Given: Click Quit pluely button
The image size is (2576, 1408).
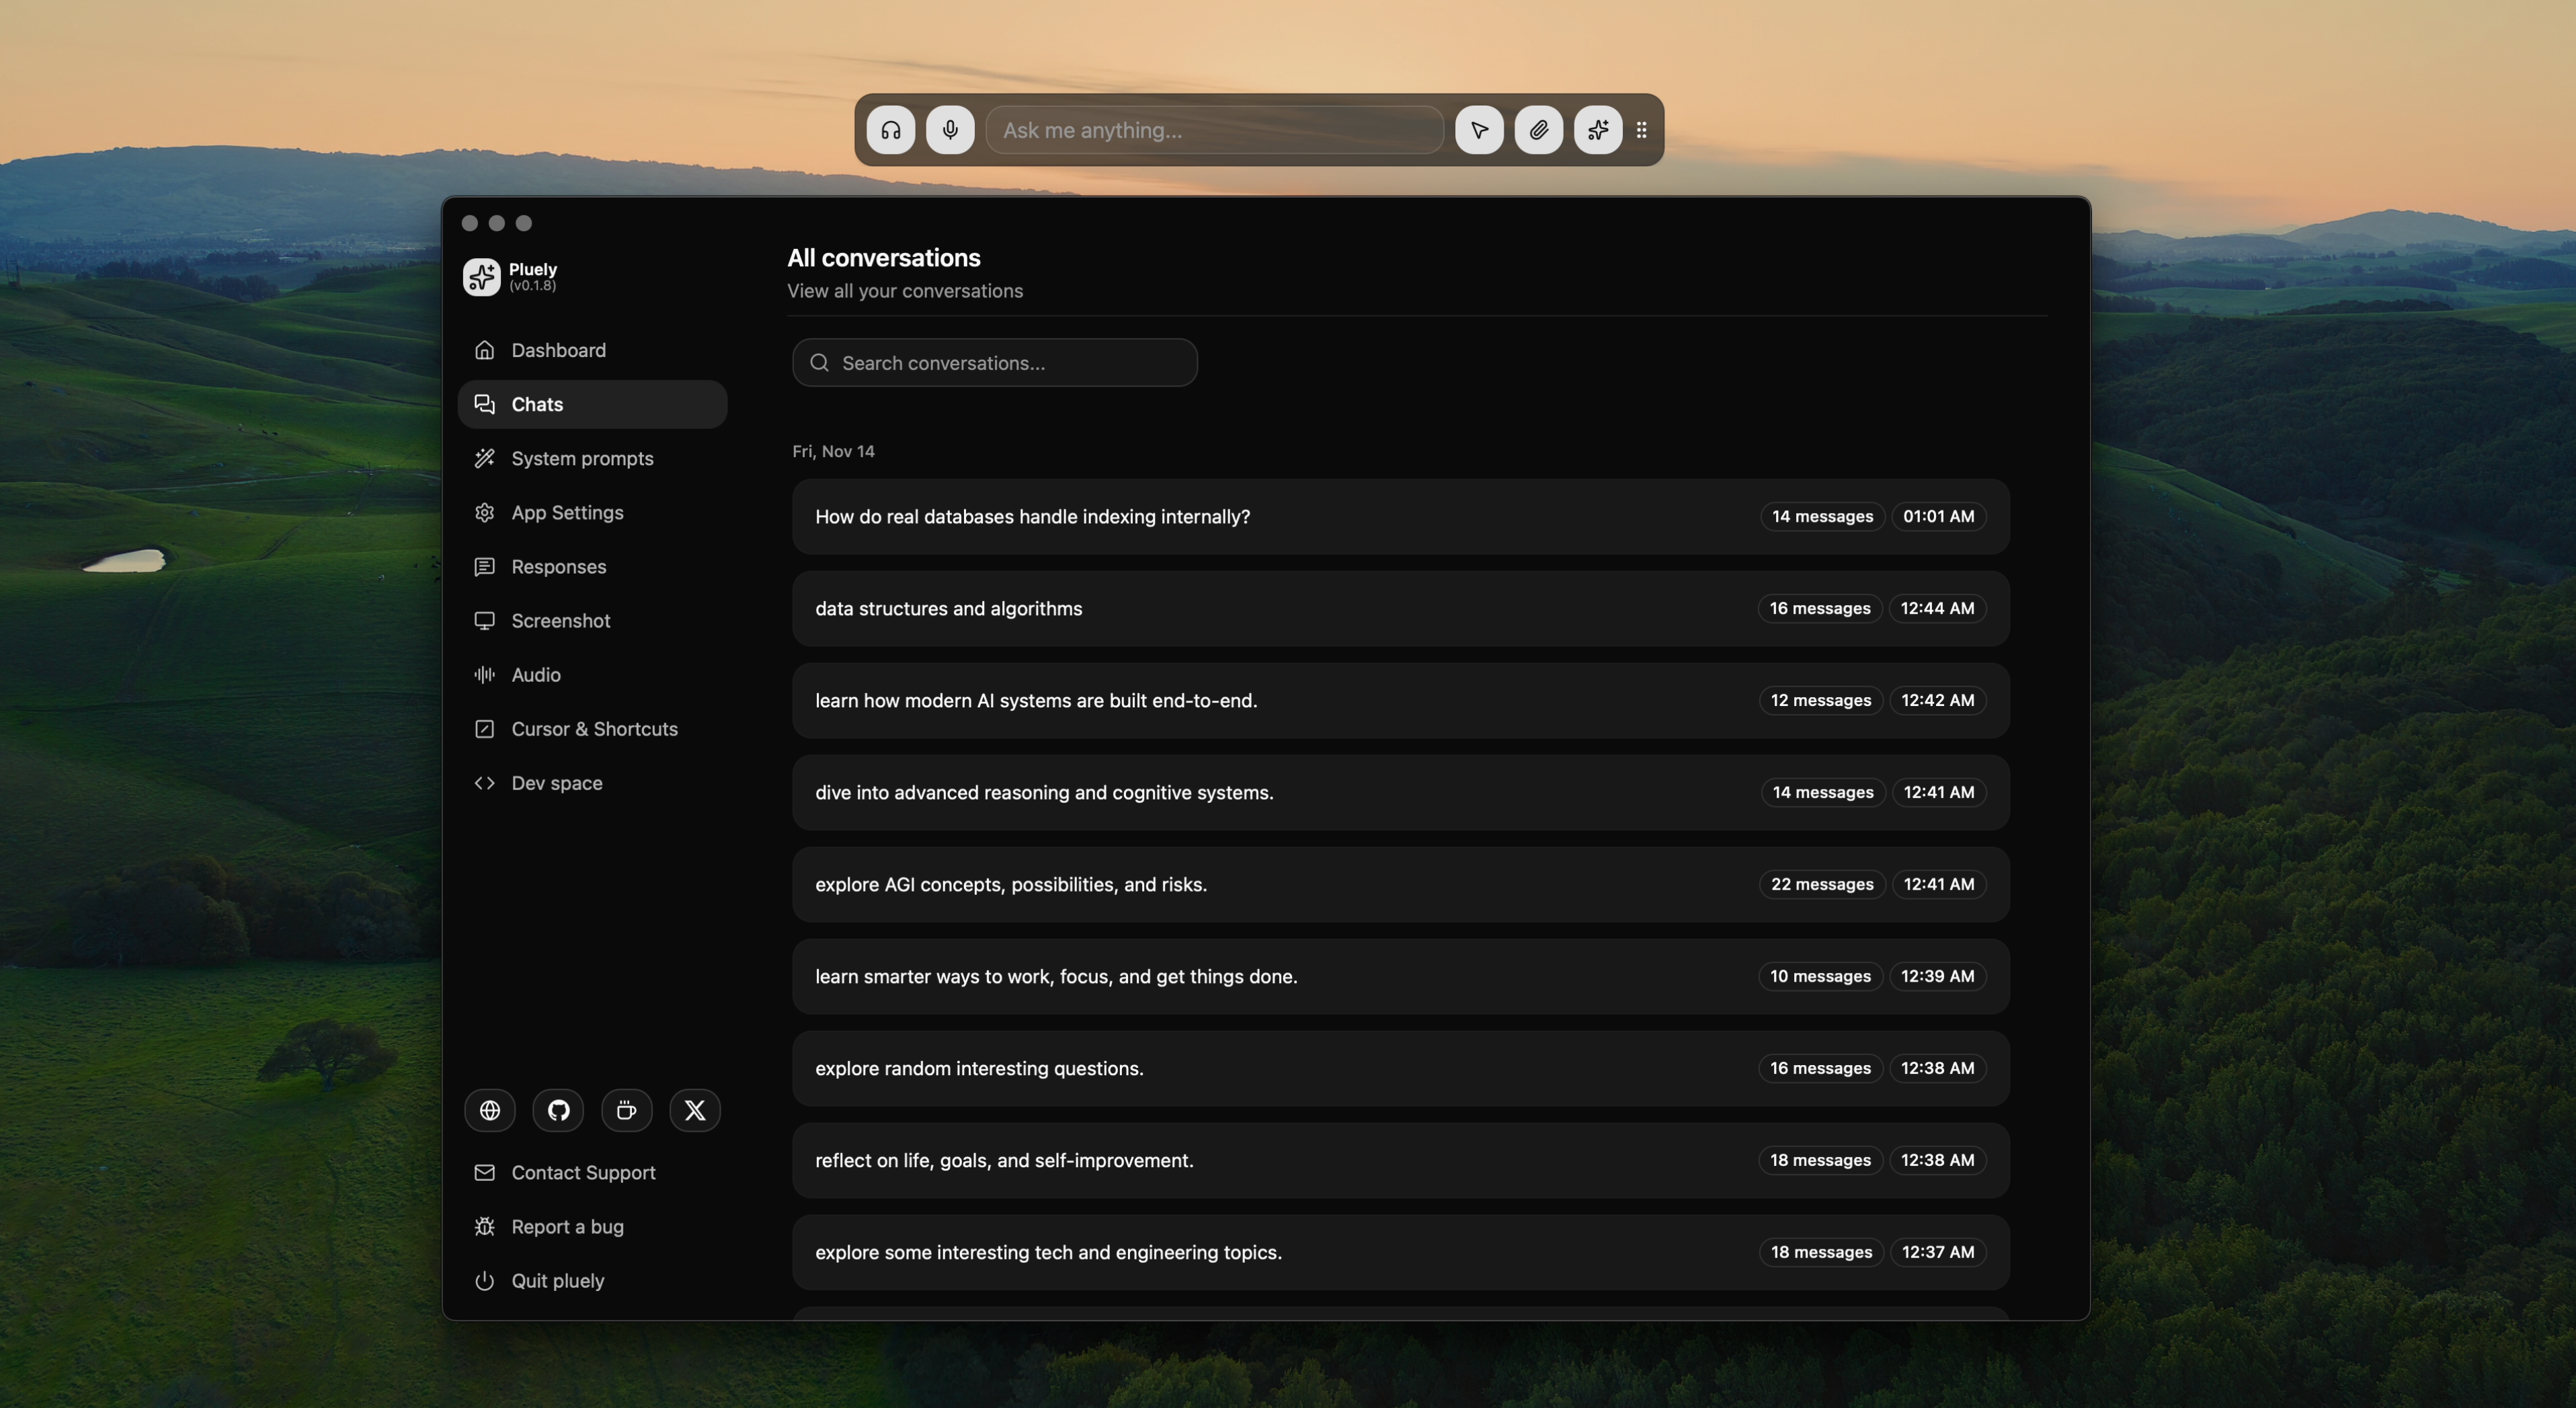Looking at the screenshot, I should point(557,1280).
